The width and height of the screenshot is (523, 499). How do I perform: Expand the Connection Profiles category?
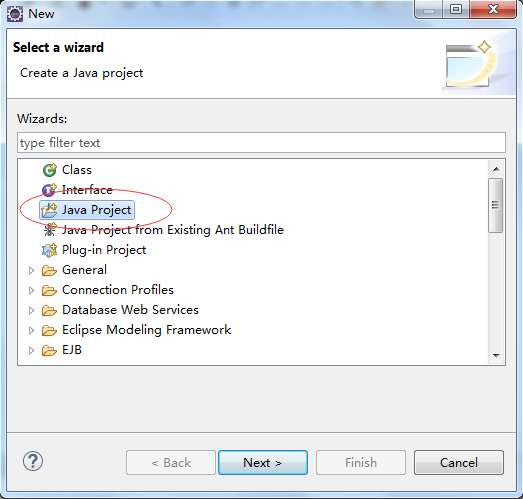coord(31,290)
